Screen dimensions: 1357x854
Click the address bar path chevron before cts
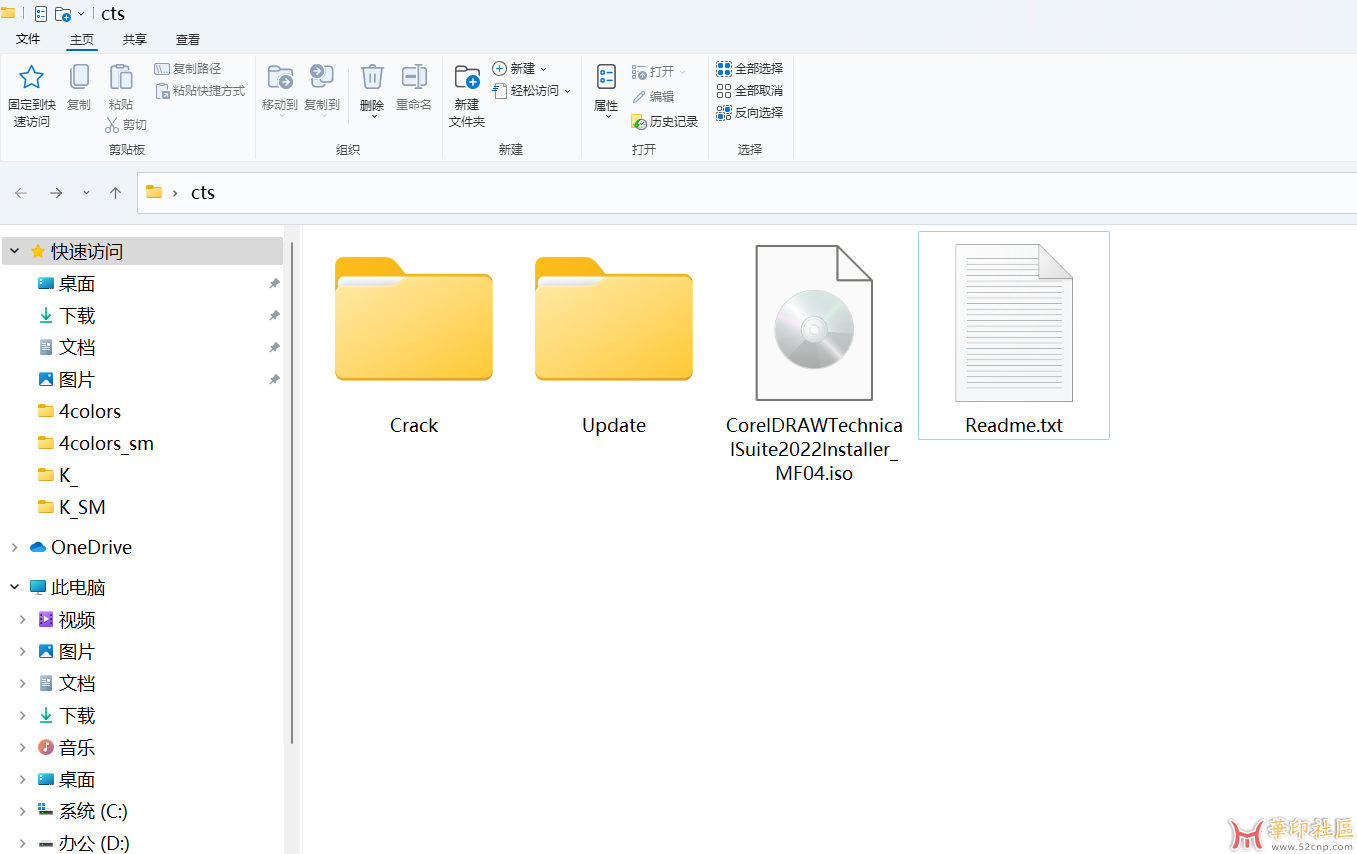[175, 193]
